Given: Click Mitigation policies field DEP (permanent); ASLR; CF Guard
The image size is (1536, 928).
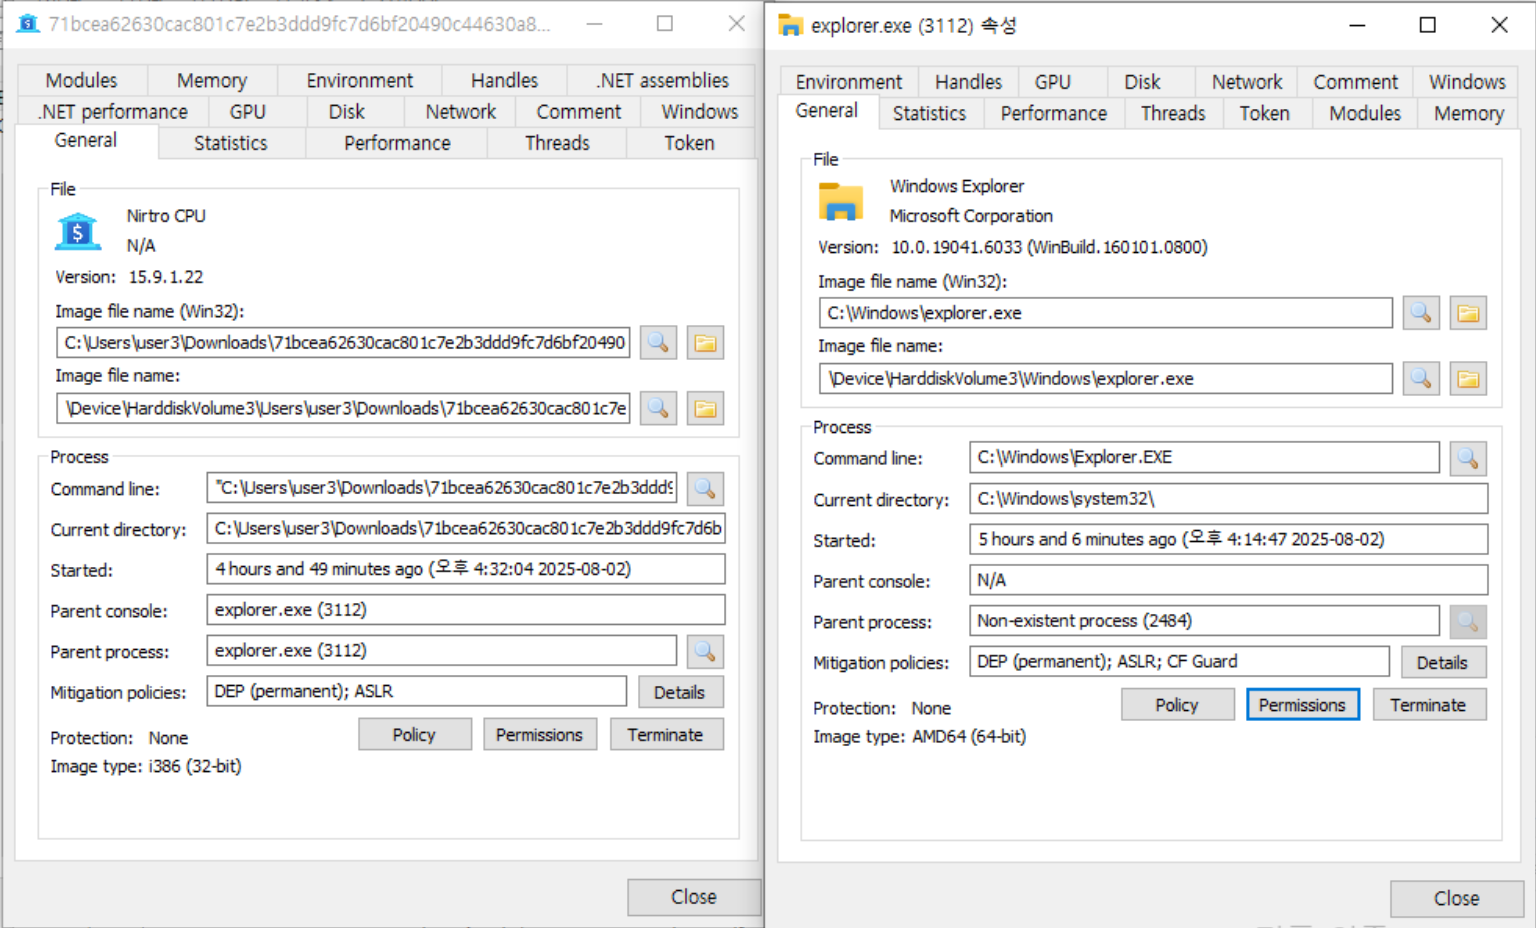Looking at the screenshot, I should pyautogui.click(x=1179, y=662).
